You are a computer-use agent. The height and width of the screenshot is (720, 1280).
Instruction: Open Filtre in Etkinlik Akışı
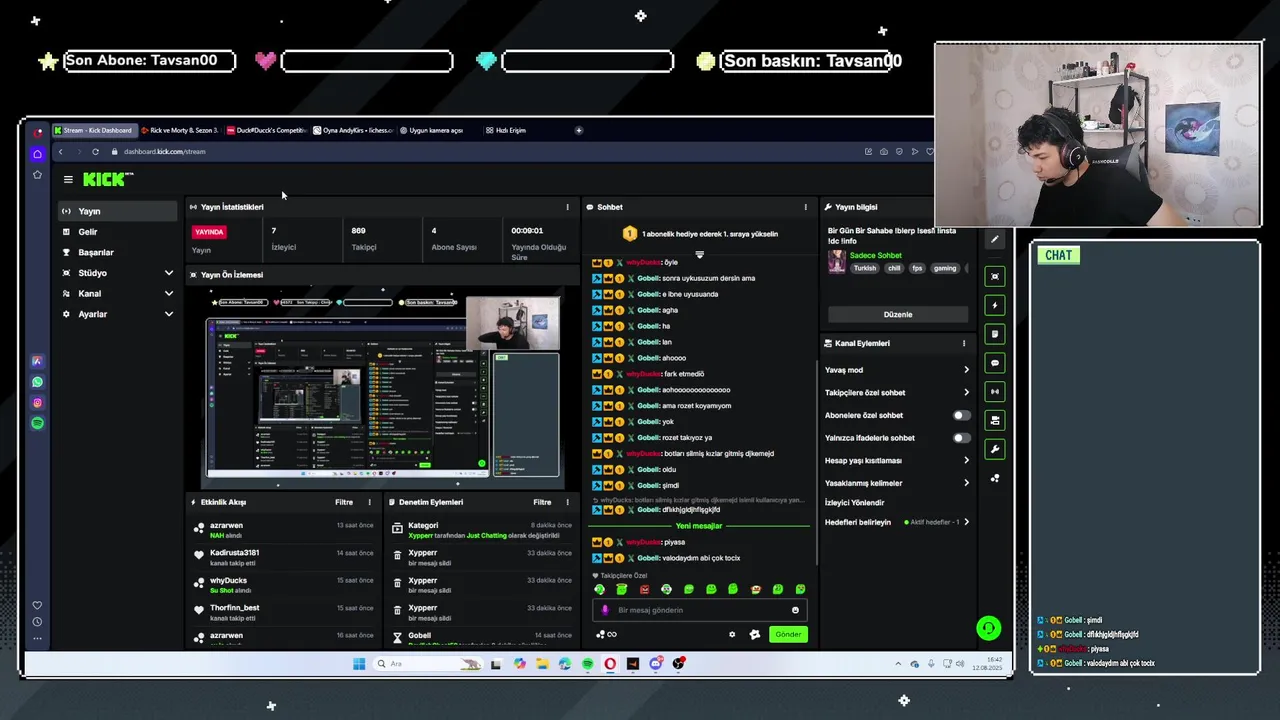click(x=343, y=502)
